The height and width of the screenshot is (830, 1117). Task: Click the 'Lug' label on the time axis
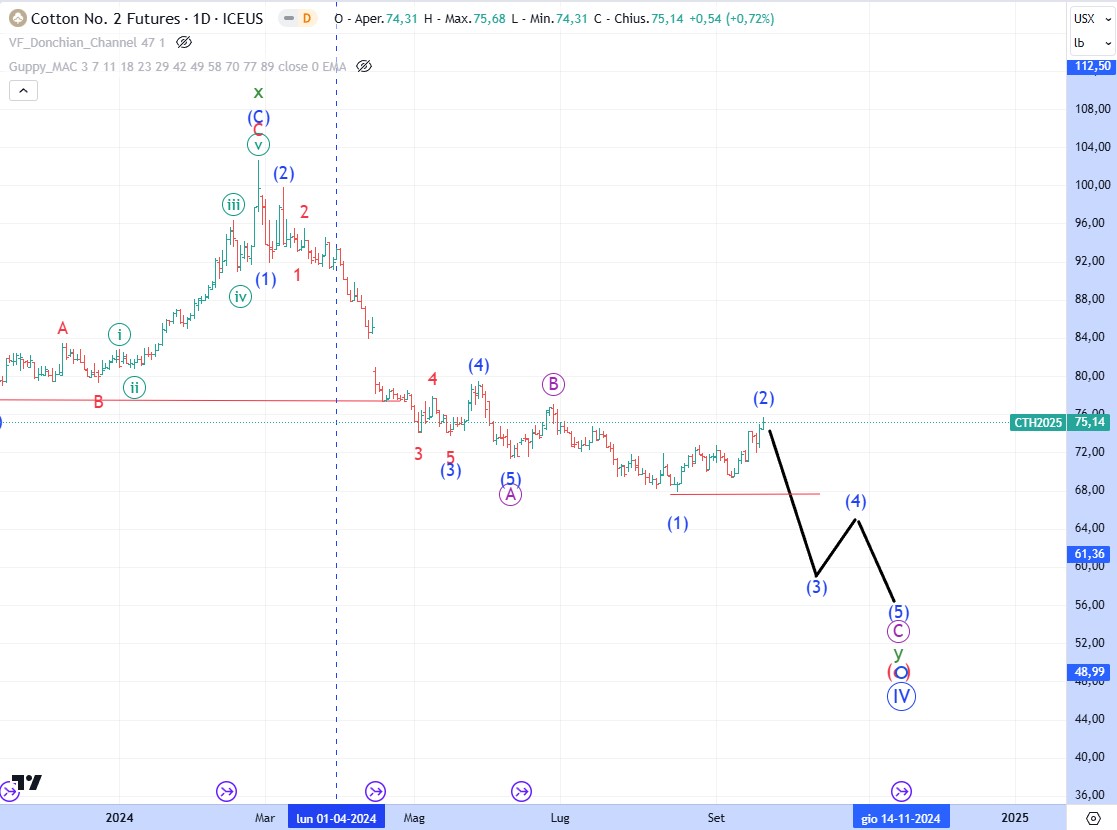[x=560, y=818]
